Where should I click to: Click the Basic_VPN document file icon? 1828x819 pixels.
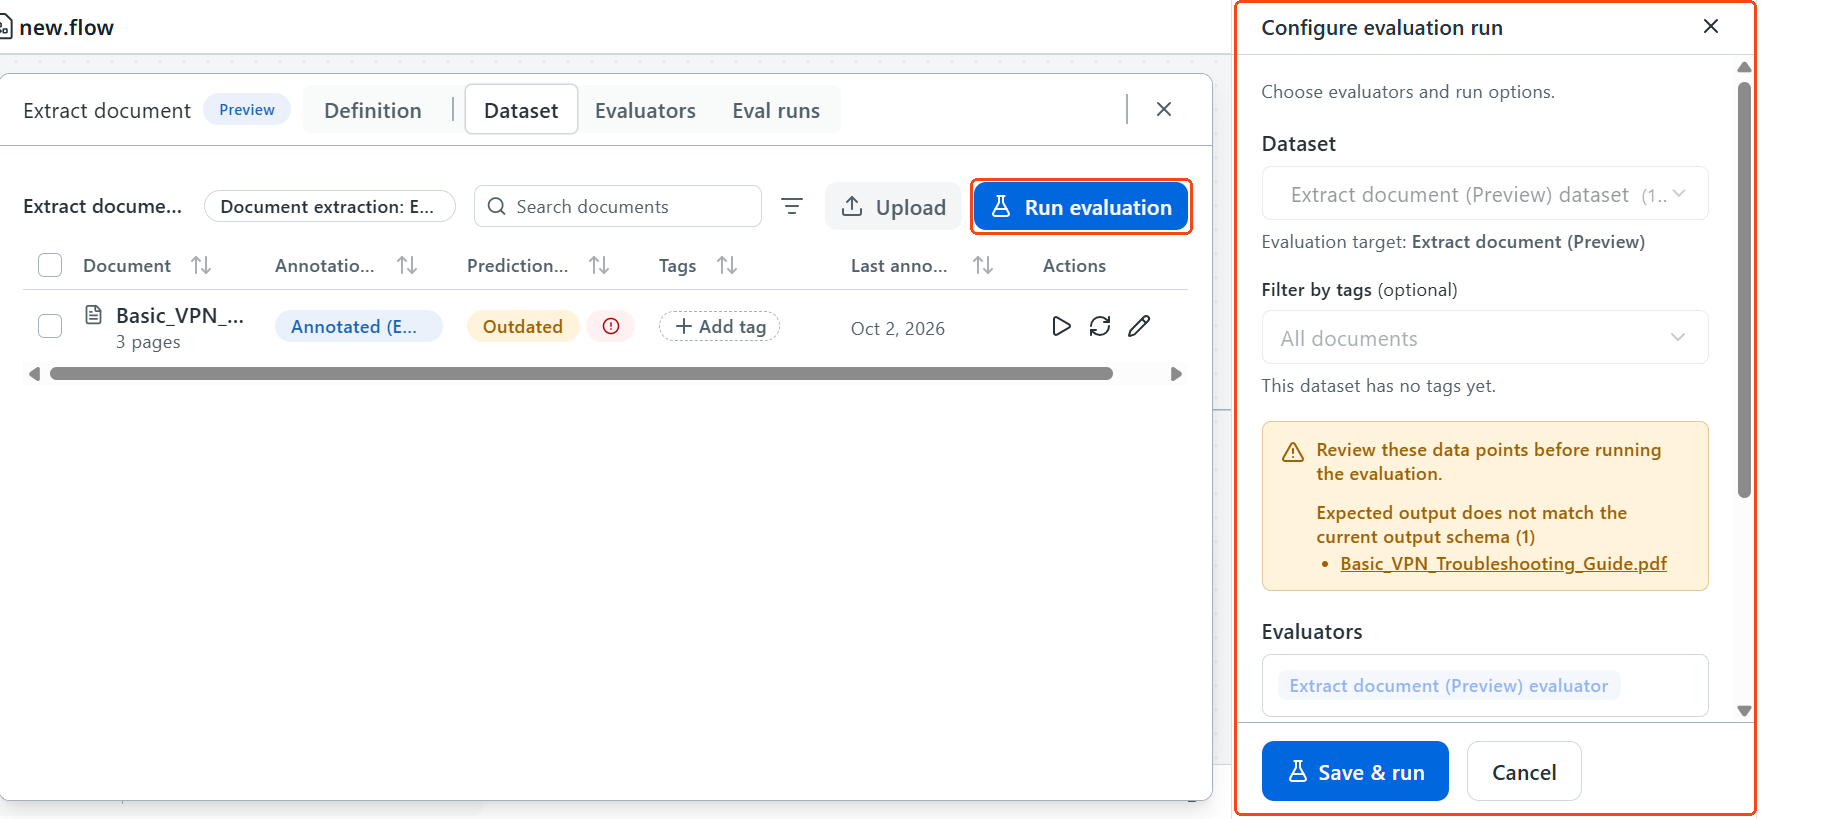[93, 315]
